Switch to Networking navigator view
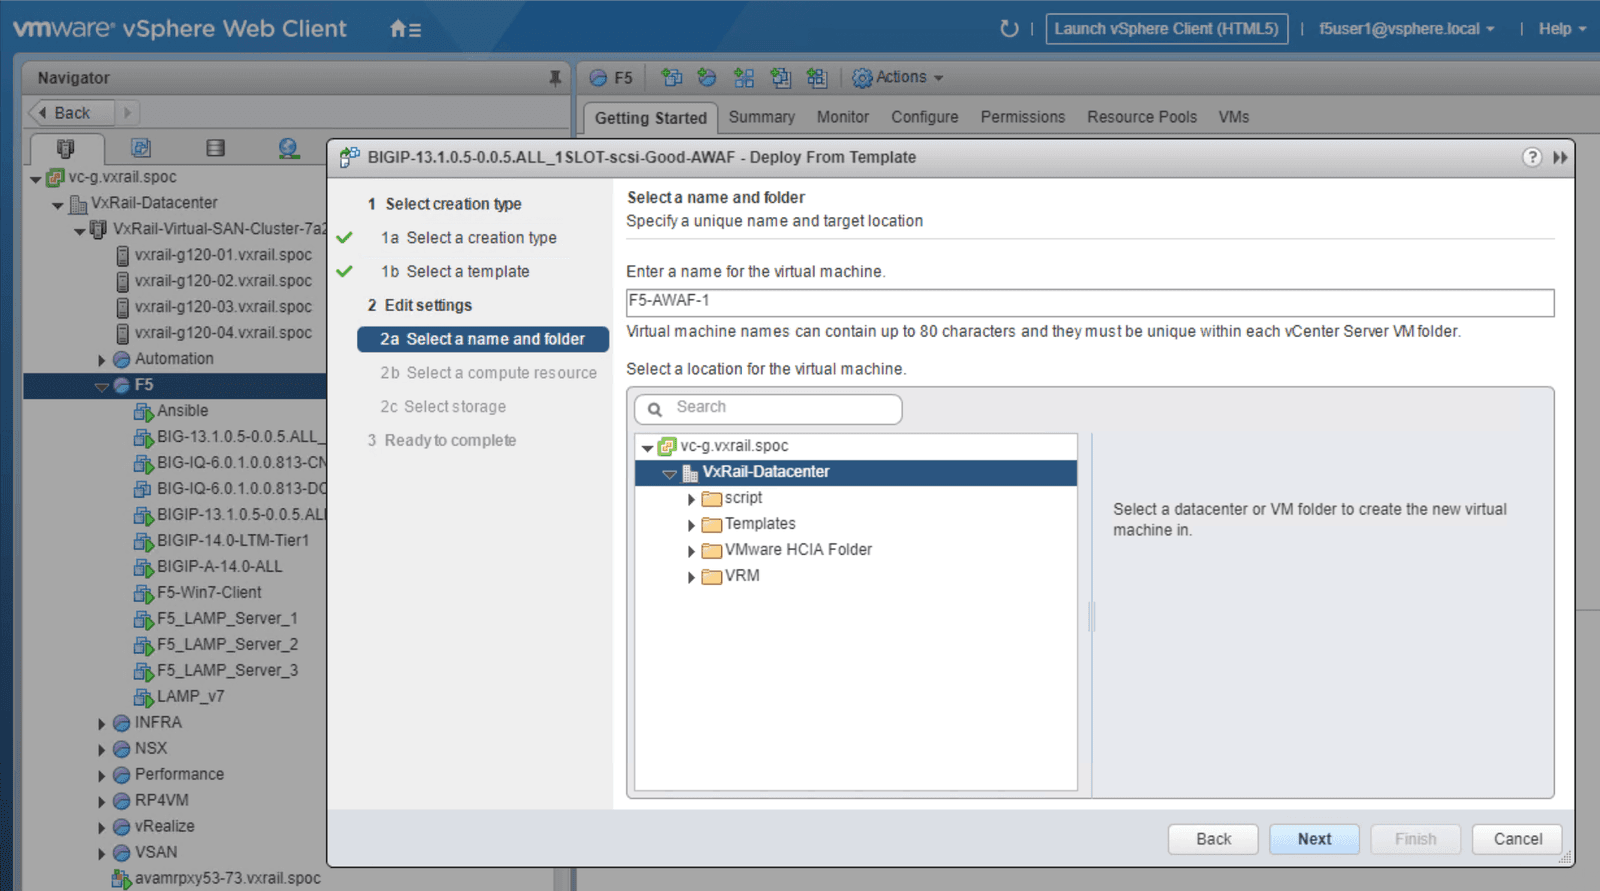Viewport: 1600px width, 891px height. (x=288, y=148)
